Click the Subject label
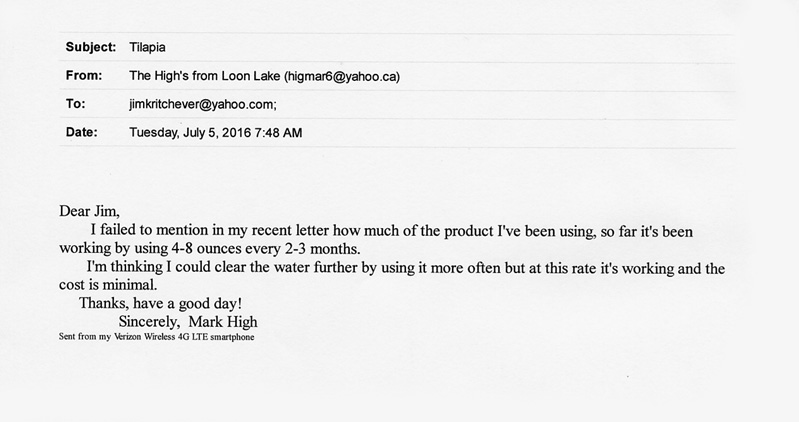 (91, 47)
